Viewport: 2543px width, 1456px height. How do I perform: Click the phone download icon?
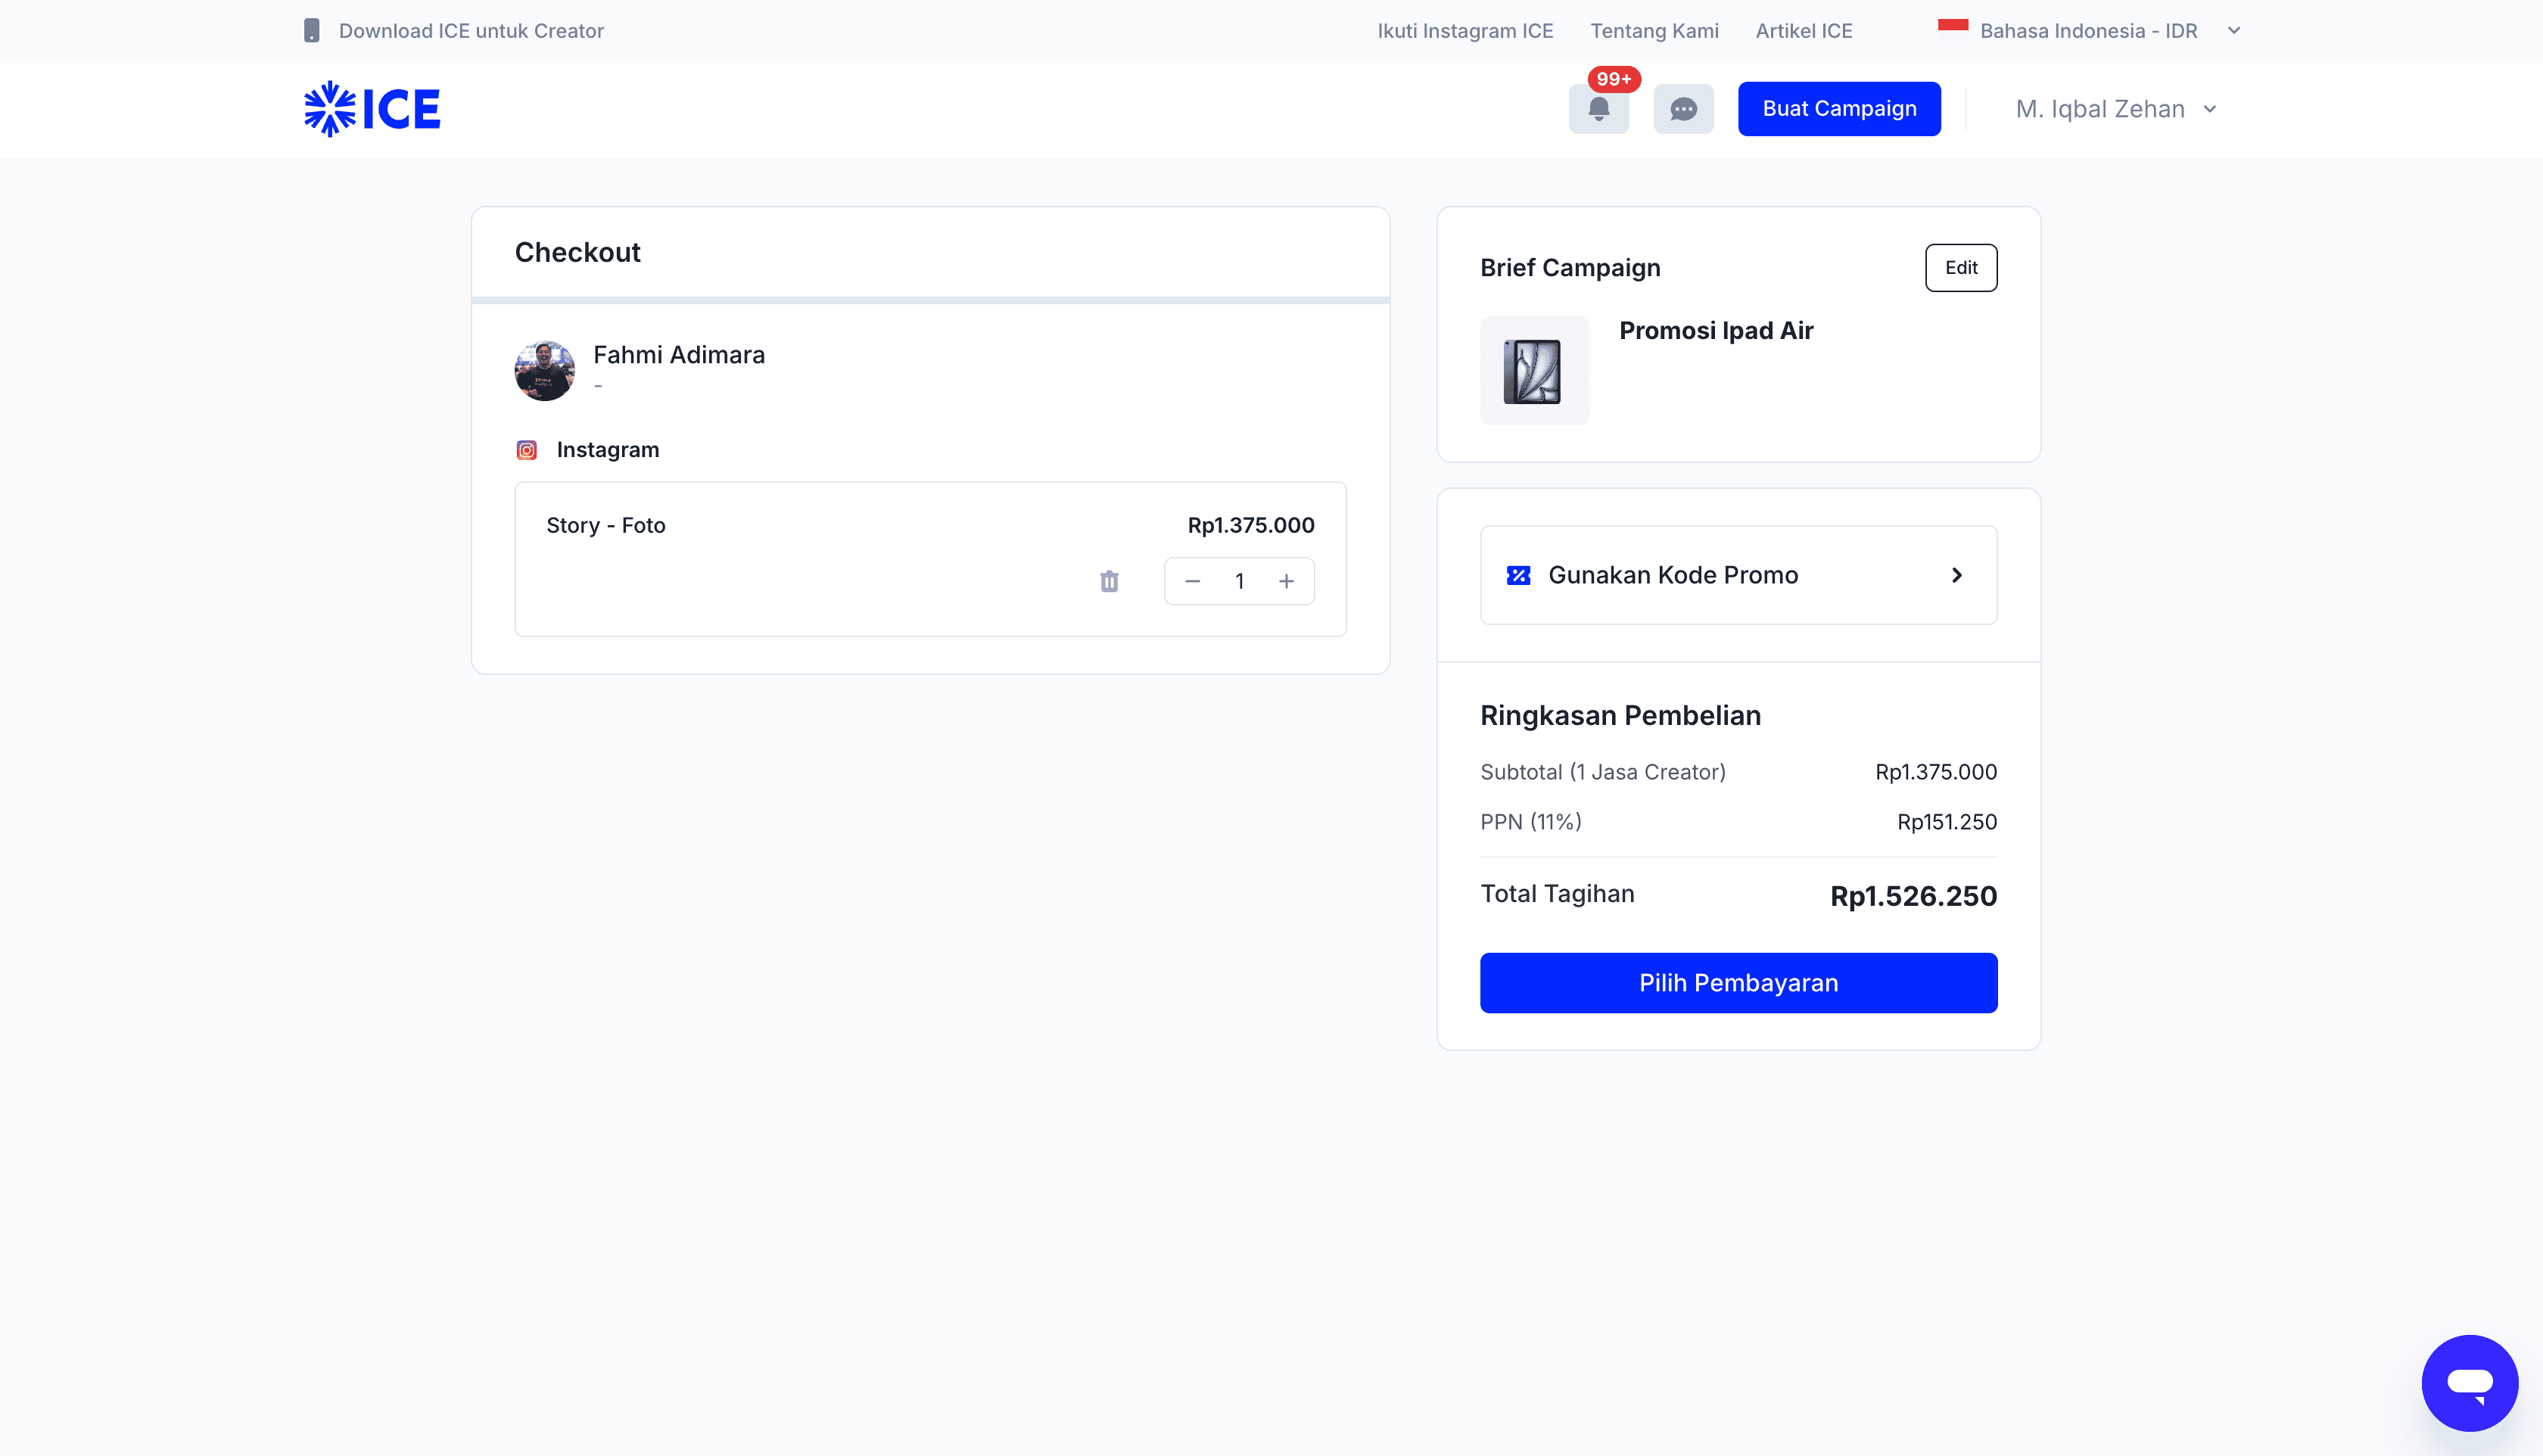[312, 31]
